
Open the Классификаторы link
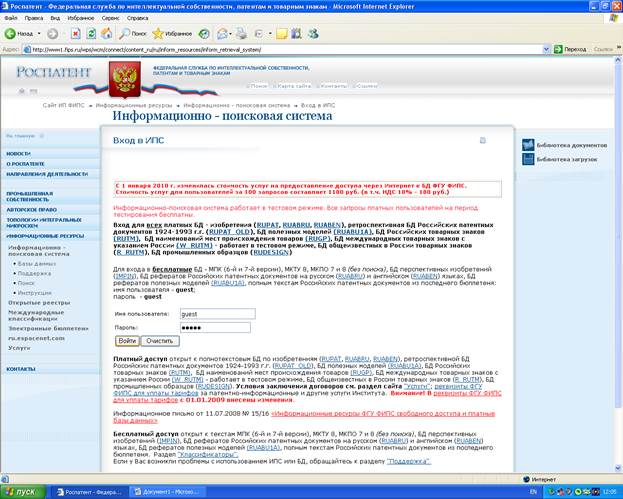coord(208,455)
